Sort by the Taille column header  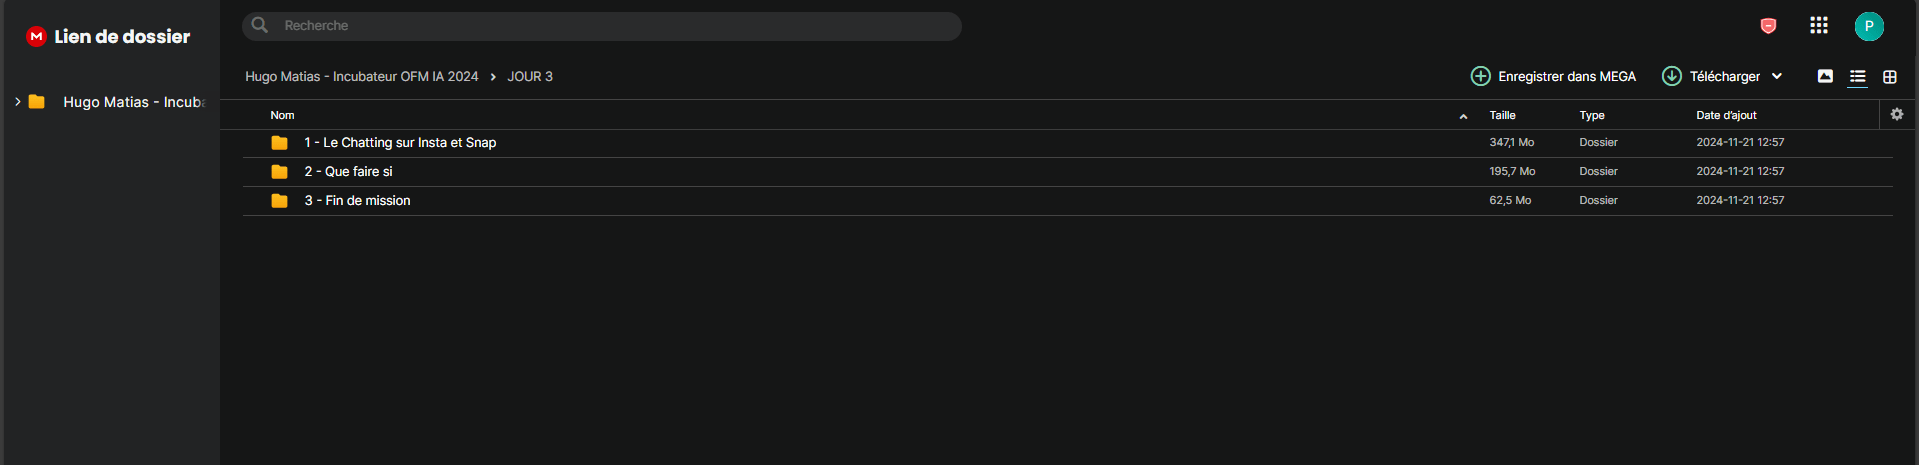coord(1502,115)
